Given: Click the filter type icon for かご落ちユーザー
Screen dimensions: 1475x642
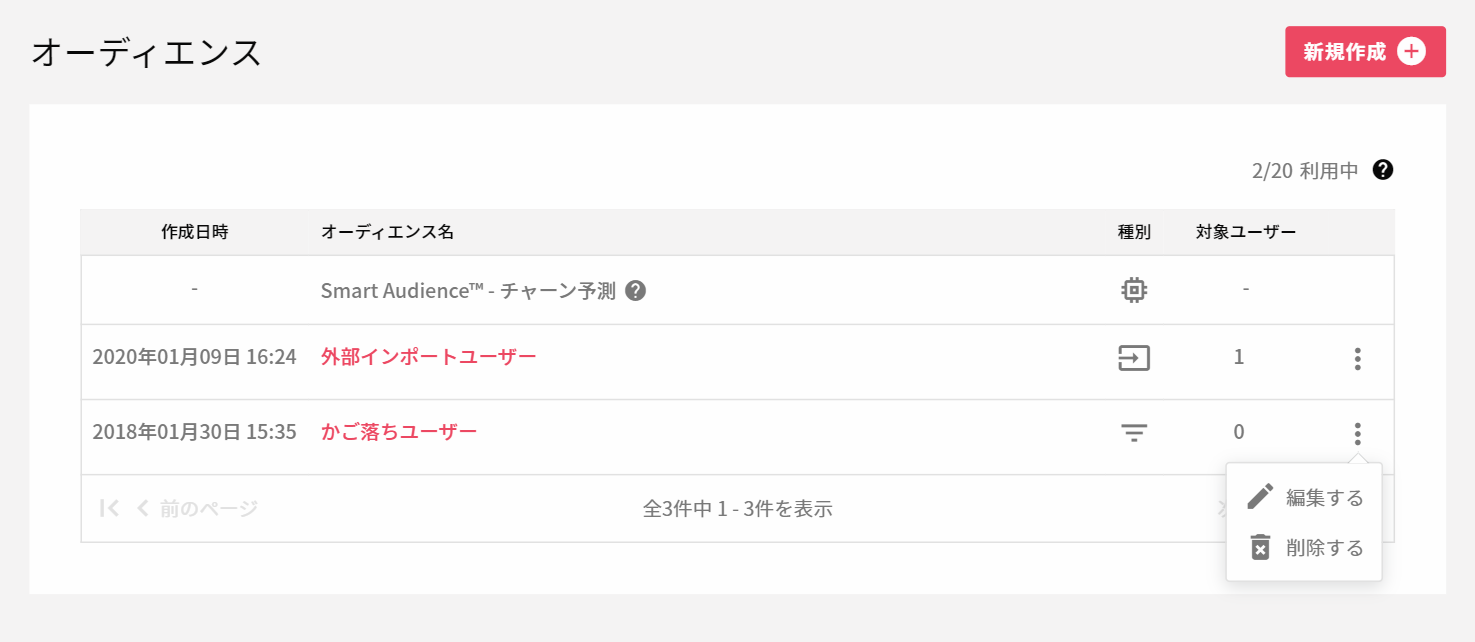Looking at the screenshot, I should [x=1134, y=433].
